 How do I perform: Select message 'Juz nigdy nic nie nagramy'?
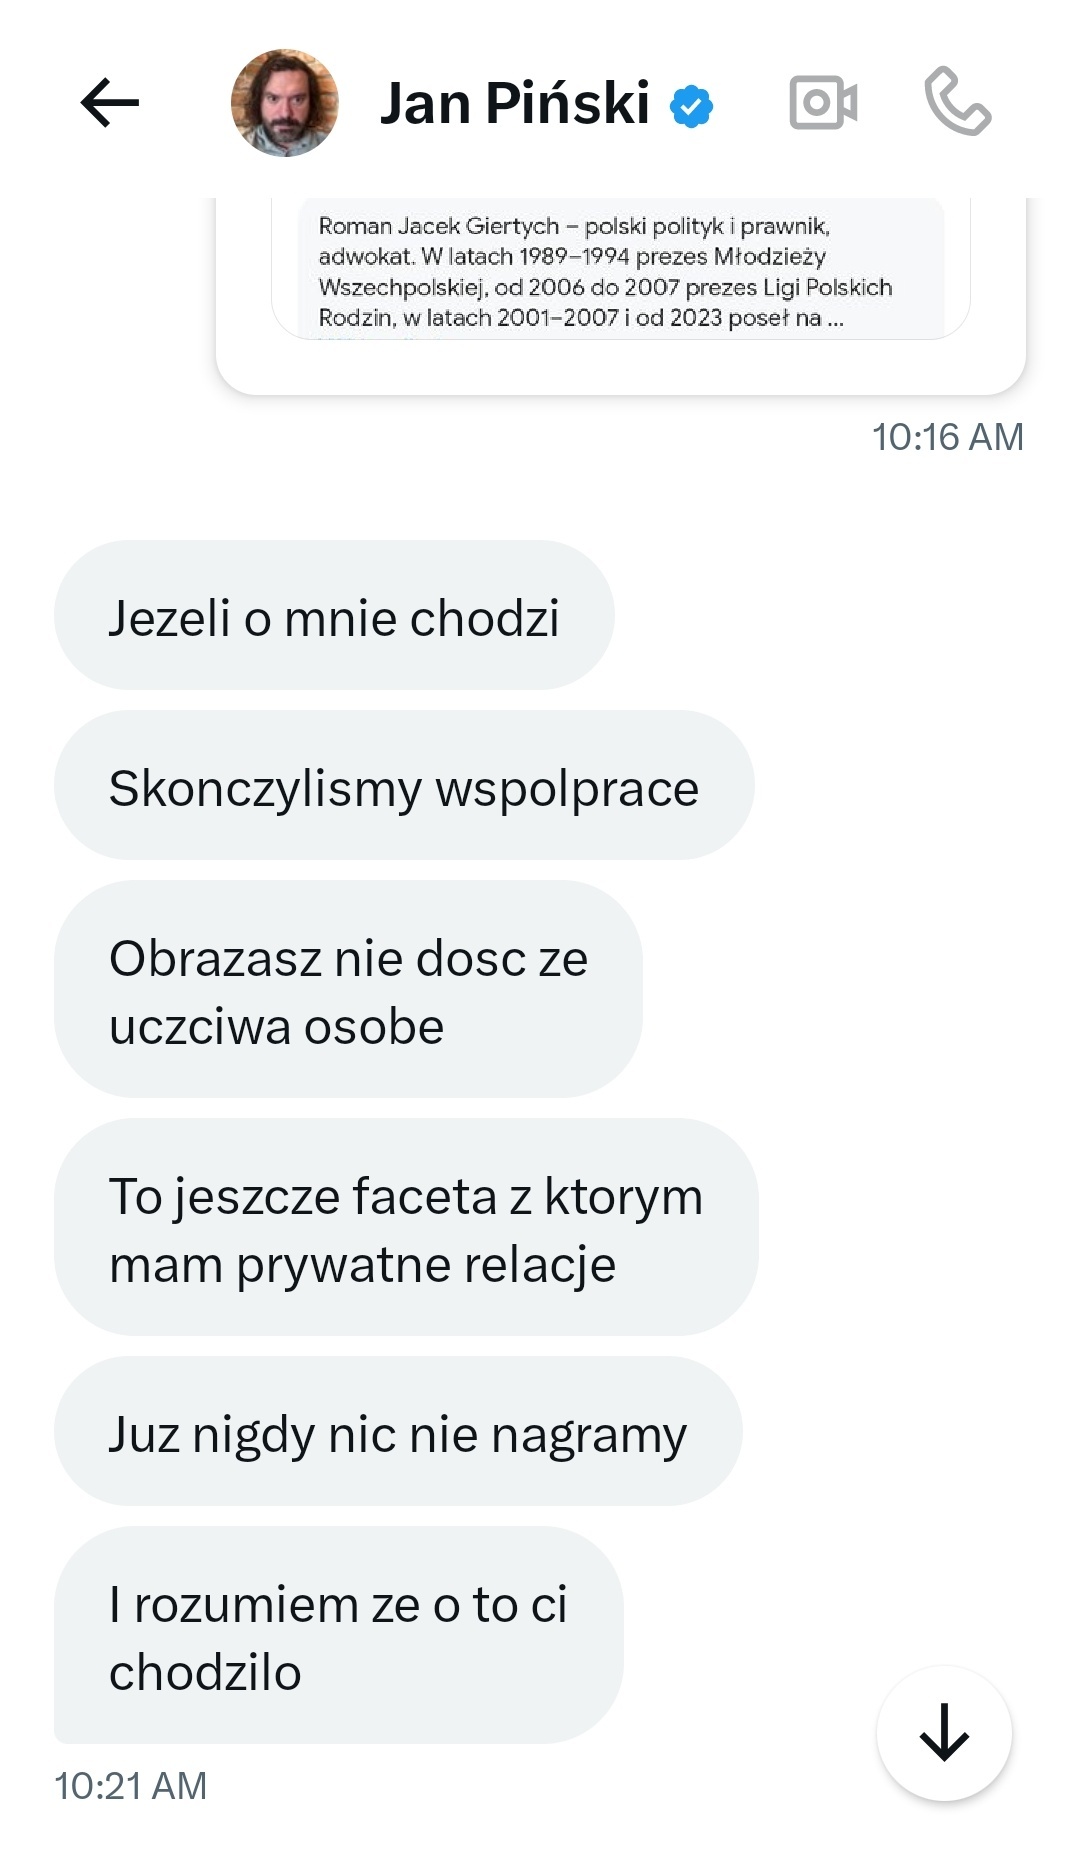(x=398, y=1431)
